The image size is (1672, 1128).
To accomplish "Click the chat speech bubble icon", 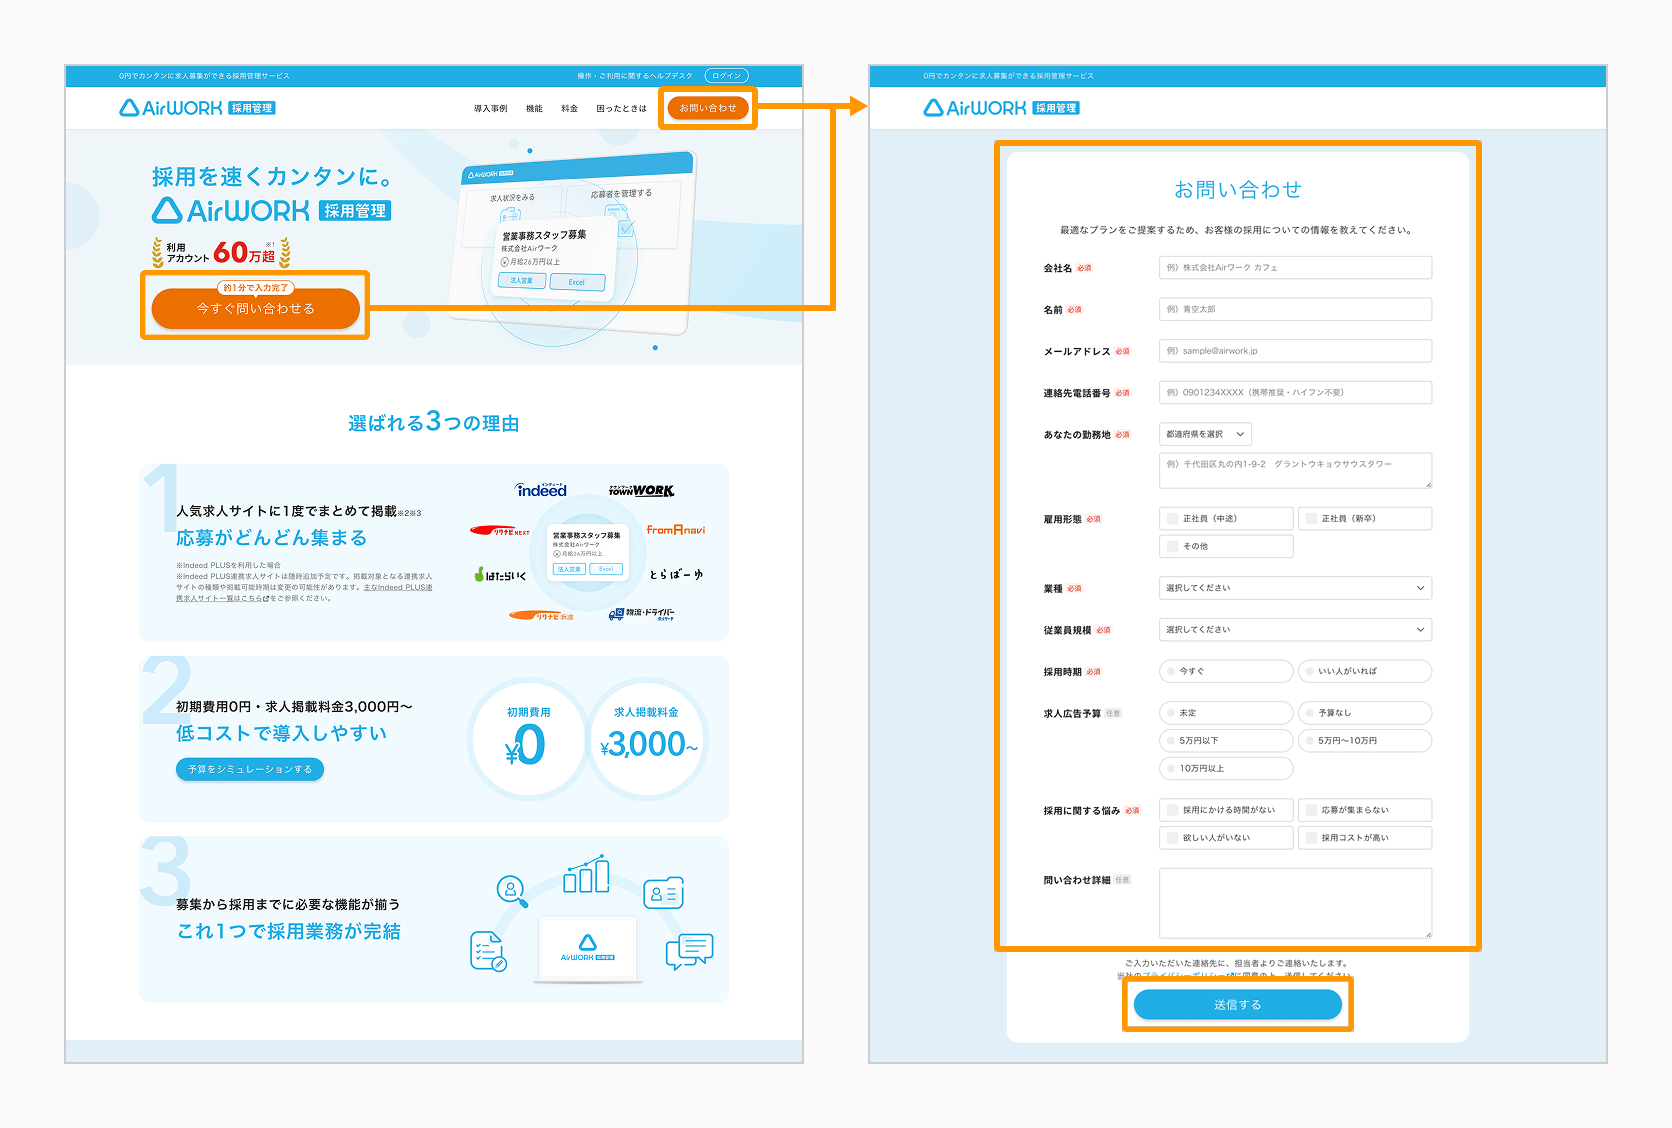I will [x=689, y=950].
